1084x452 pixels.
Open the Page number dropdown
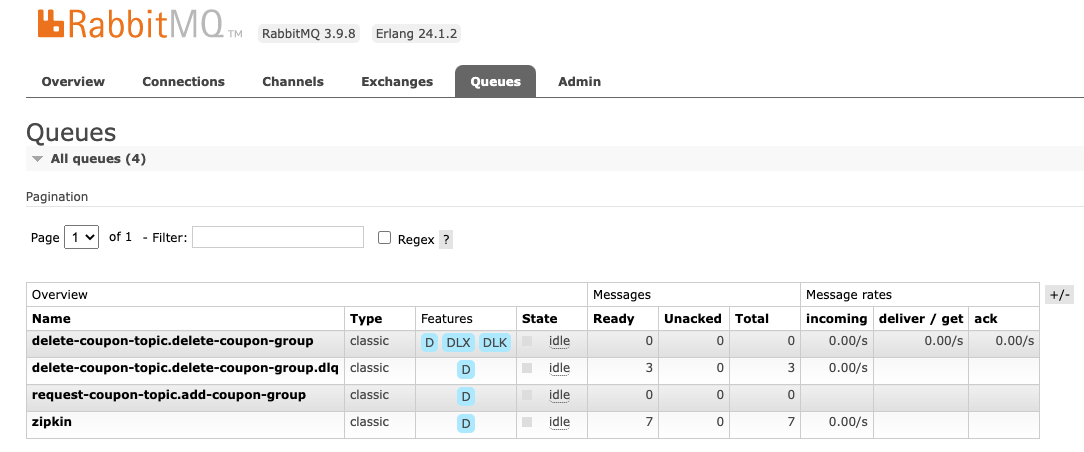click(x=81, y=237)
